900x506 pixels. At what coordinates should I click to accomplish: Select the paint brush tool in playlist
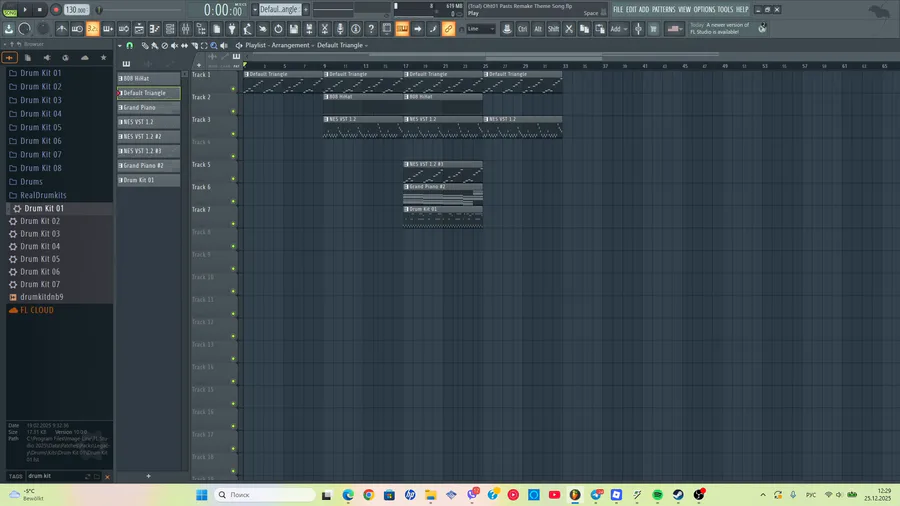[x=154, y=45]
